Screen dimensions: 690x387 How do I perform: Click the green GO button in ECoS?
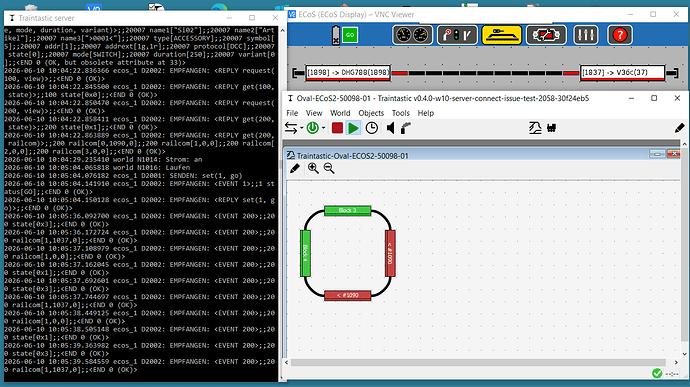click(x=350, y=35)
